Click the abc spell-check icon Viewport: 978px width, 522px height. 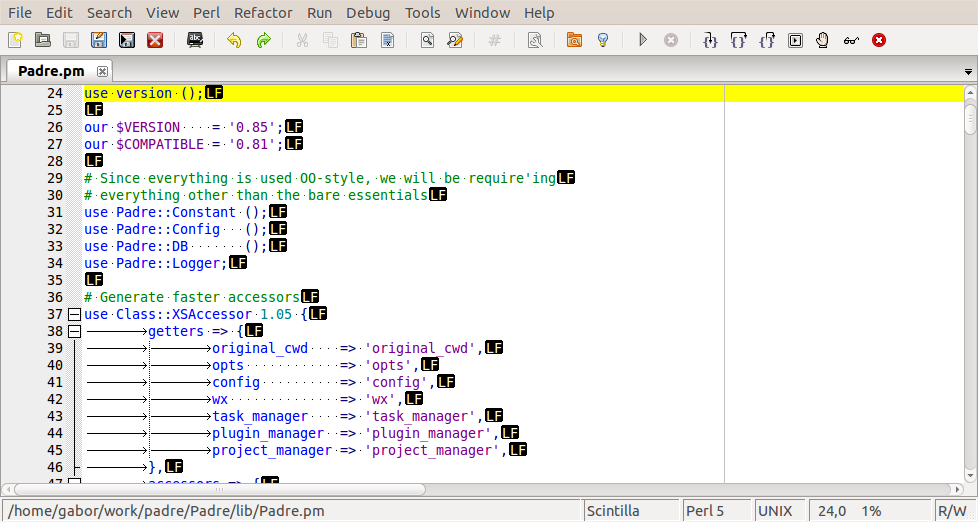tap(195, 41)
